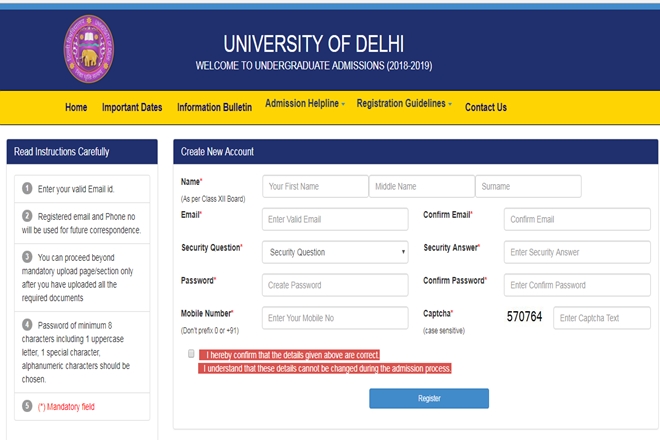Viewport: 660px width, 440px height.
Task: Select the Enter Confirm Password field
Action: 577,285
